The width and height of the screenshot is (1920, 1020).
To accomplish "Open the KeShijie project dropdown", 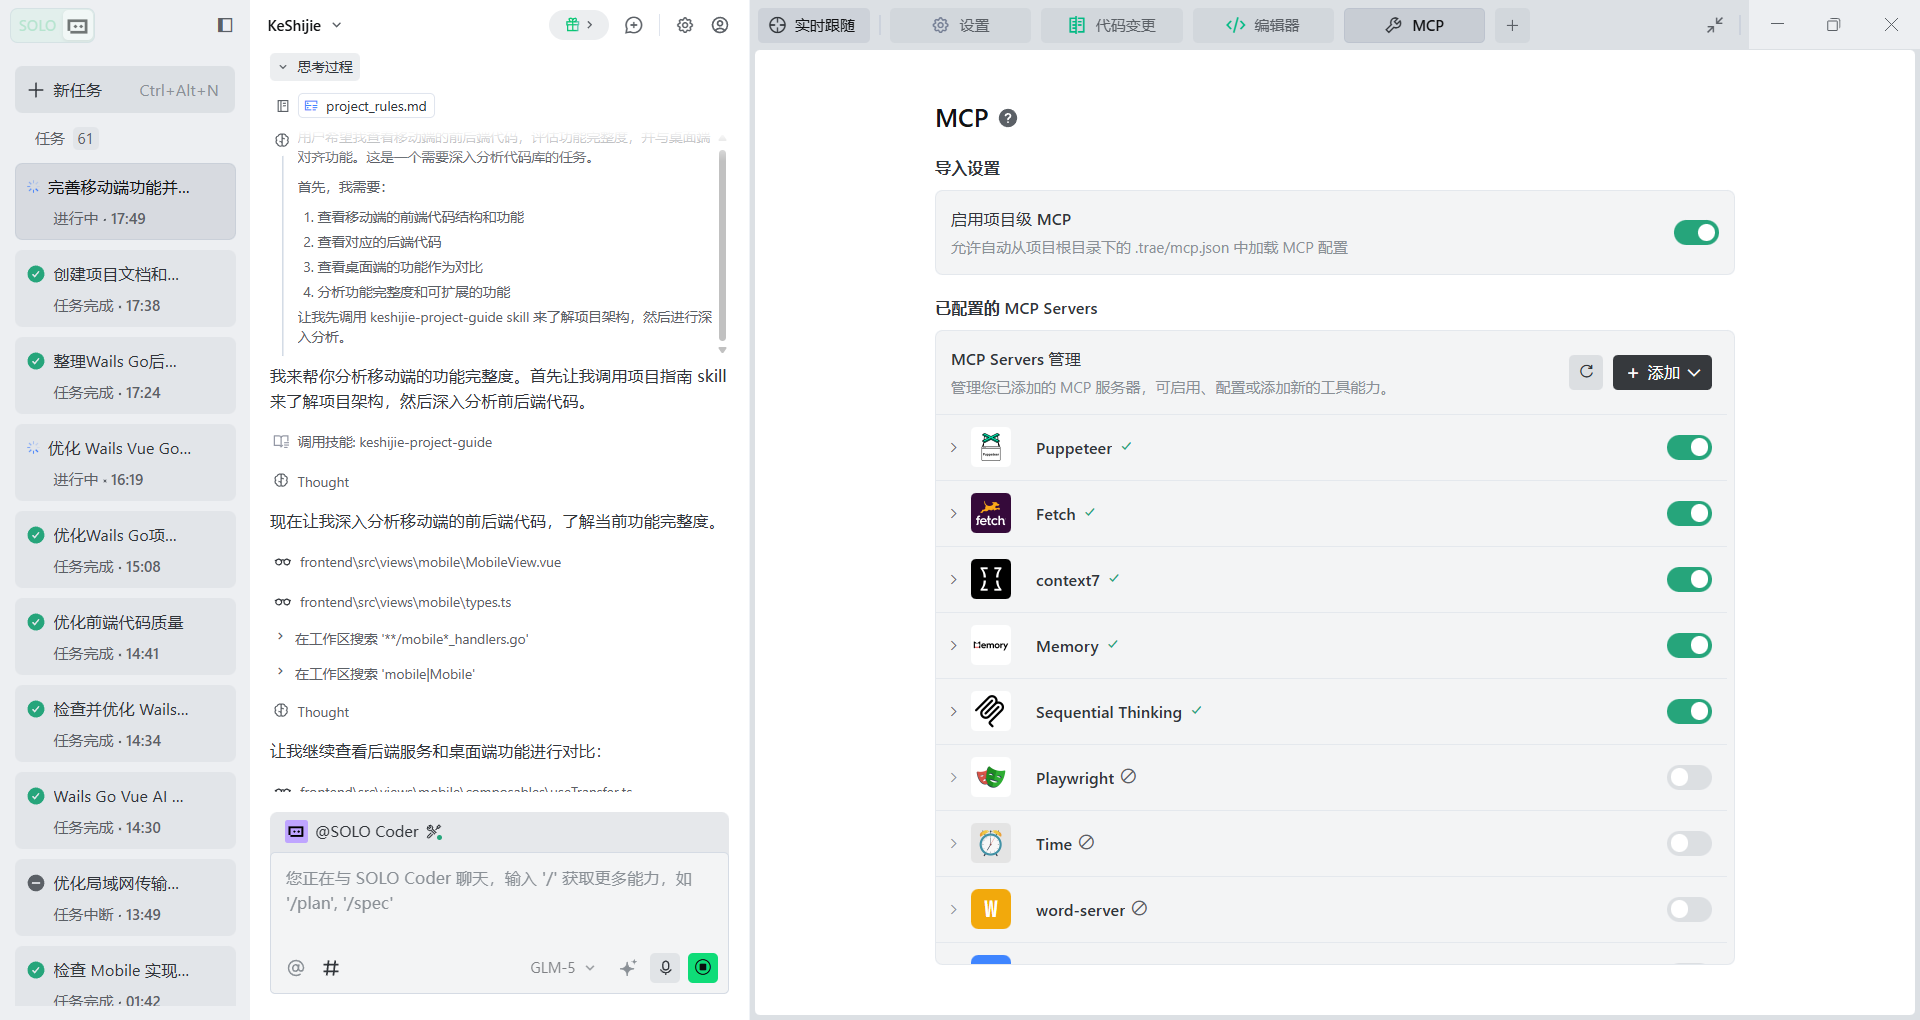I will point(305,25).
